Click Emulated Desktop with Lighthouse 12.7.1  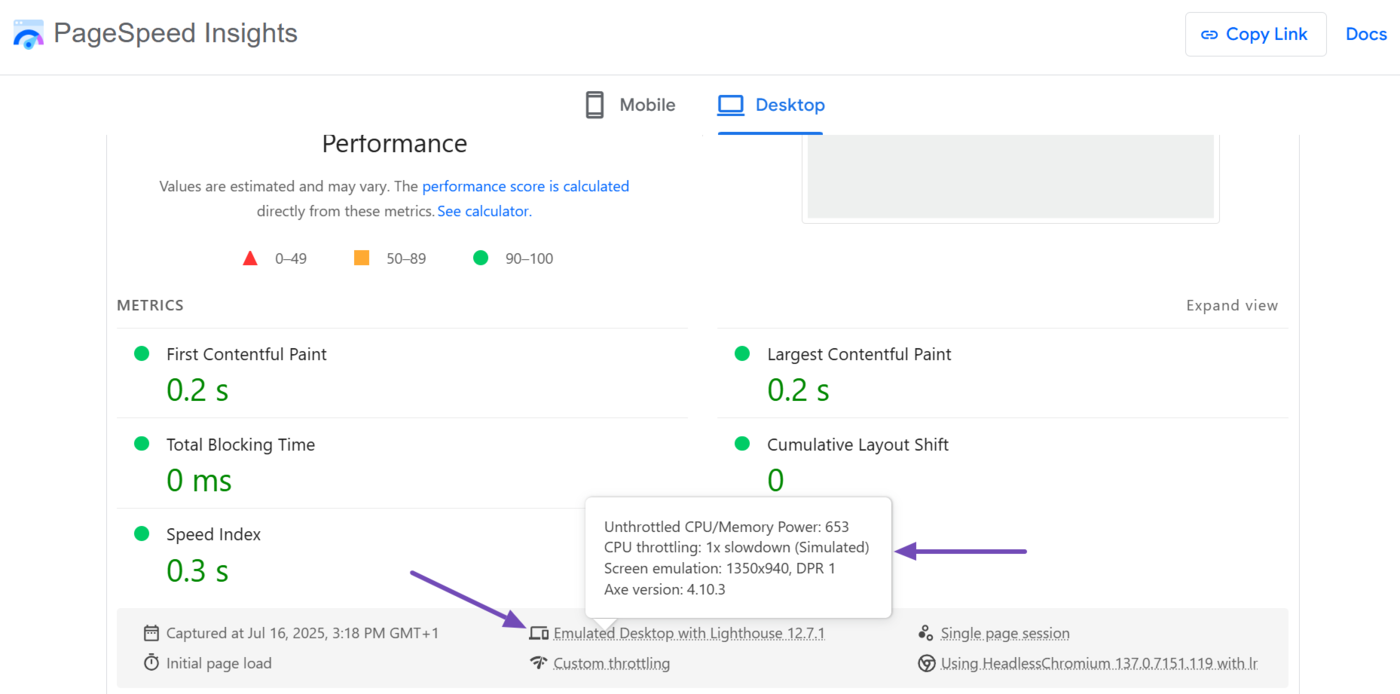point(689,633)
